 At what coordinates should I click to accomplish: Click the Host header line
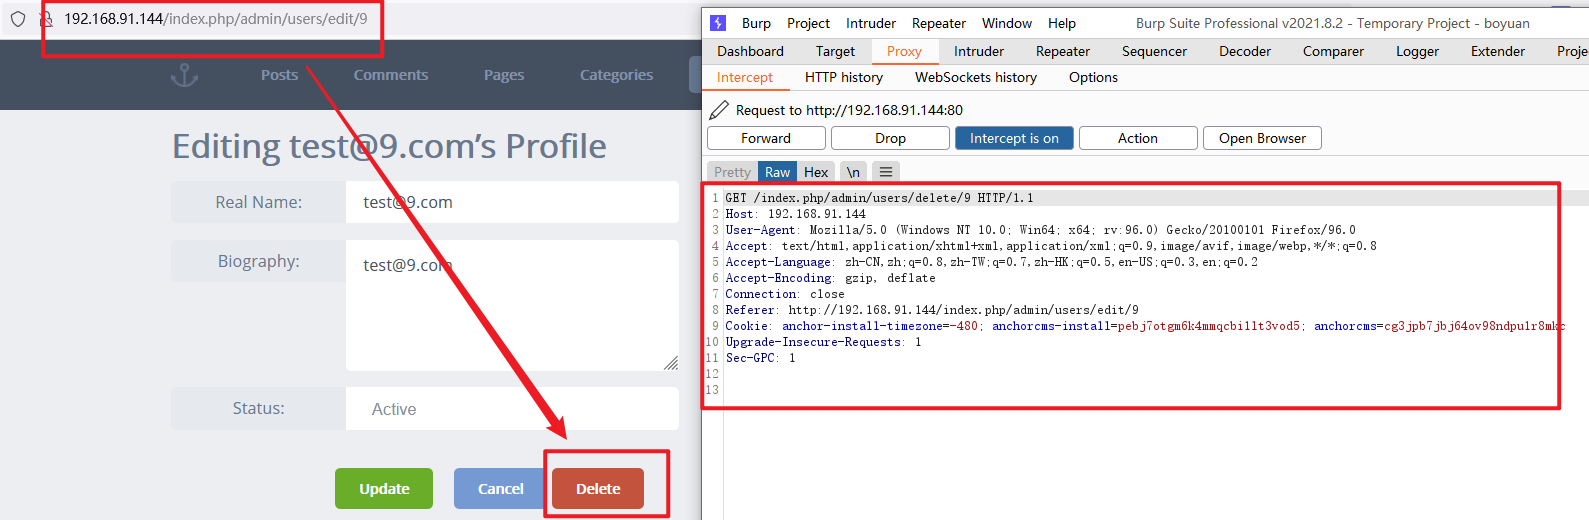(x=796, y=214)
